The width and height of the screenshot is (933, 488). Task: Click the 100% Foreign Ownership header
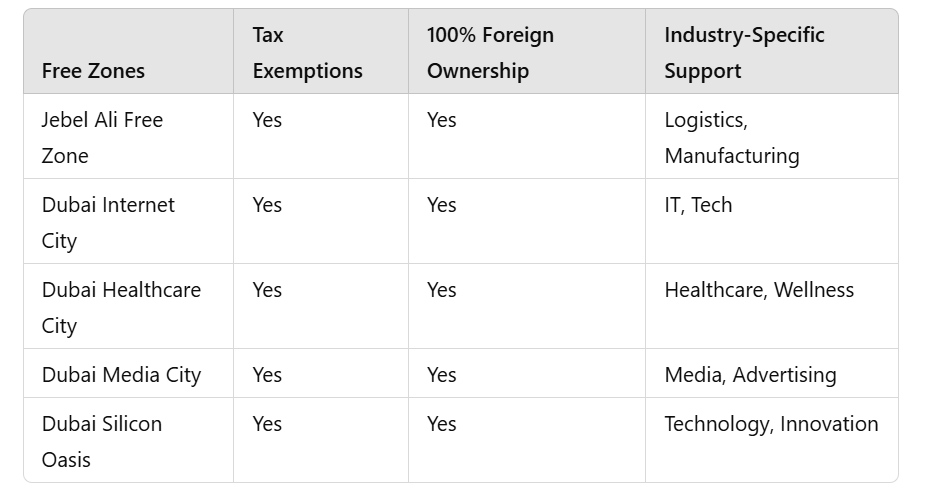[490, 53]
